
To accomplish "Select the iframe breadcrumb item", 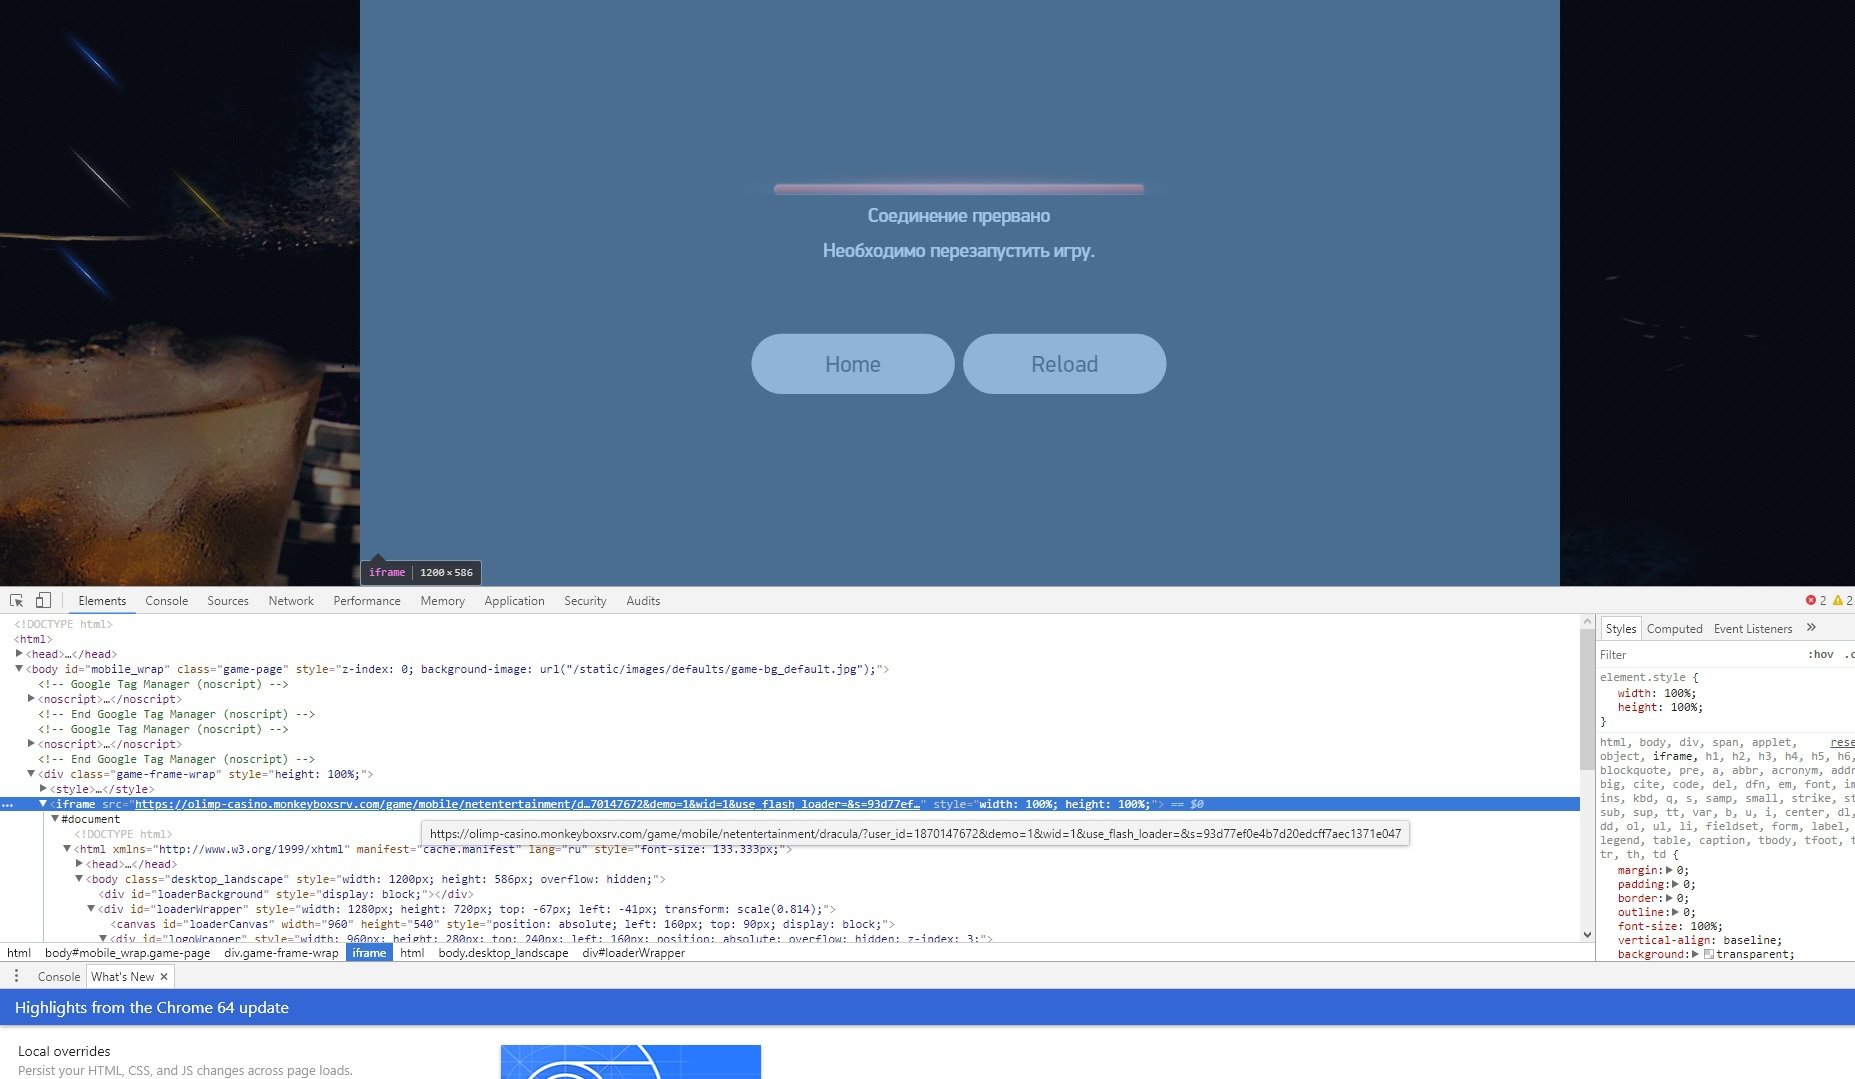I will coord(369,953).
